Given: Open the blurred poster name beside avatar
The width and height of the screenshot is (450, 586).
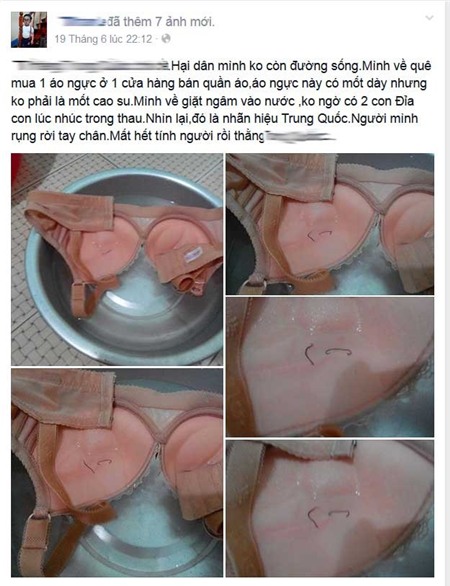Looking at the screenshot, I should [x=81, y=22].
